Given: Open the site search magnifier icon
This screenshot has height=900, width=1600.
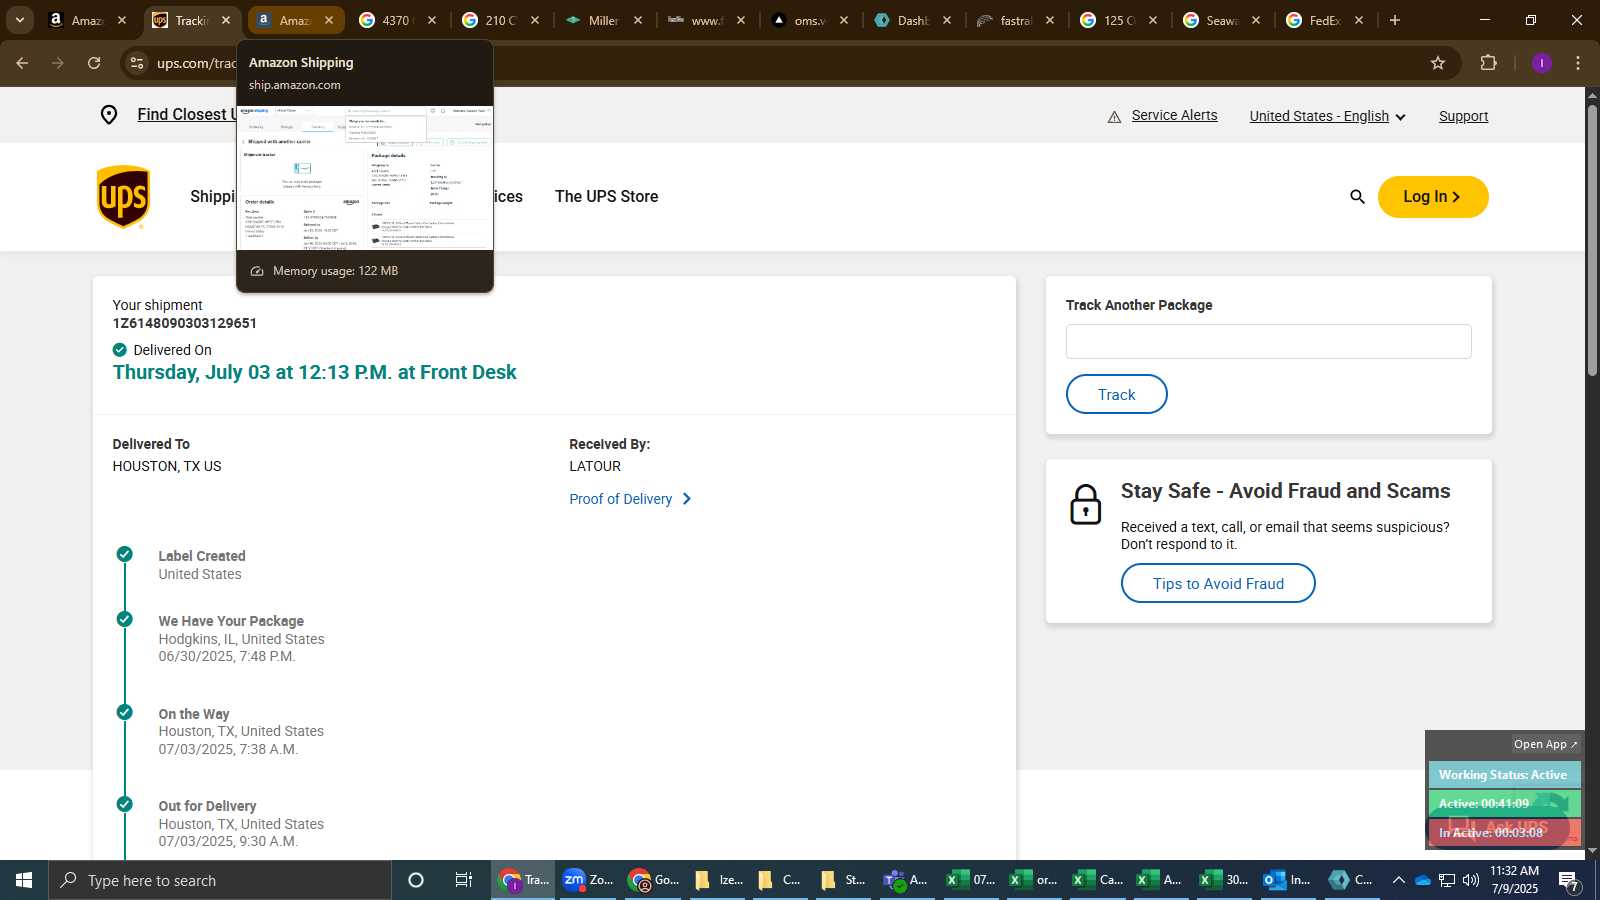Looking at the screenshot, I should point(1357,197).
